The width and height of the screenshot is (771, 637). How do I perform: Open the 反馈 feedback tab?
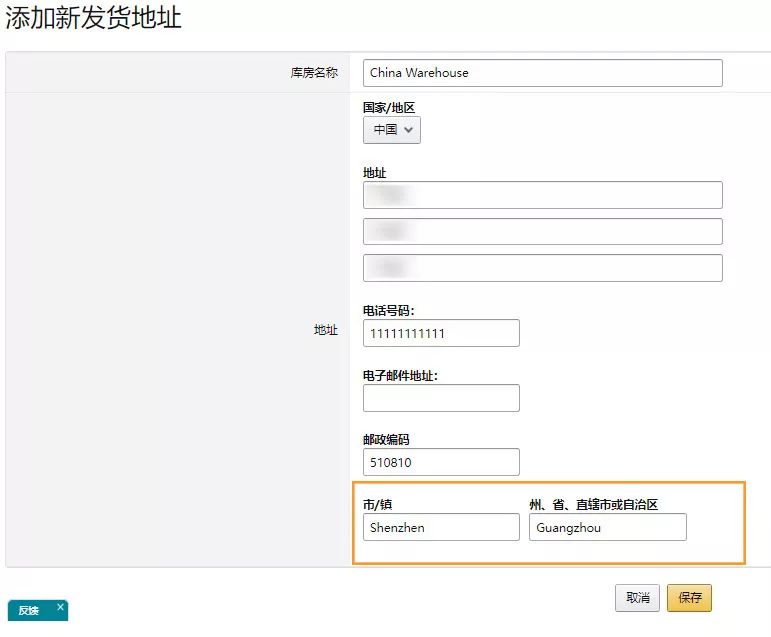coord(29,611)
